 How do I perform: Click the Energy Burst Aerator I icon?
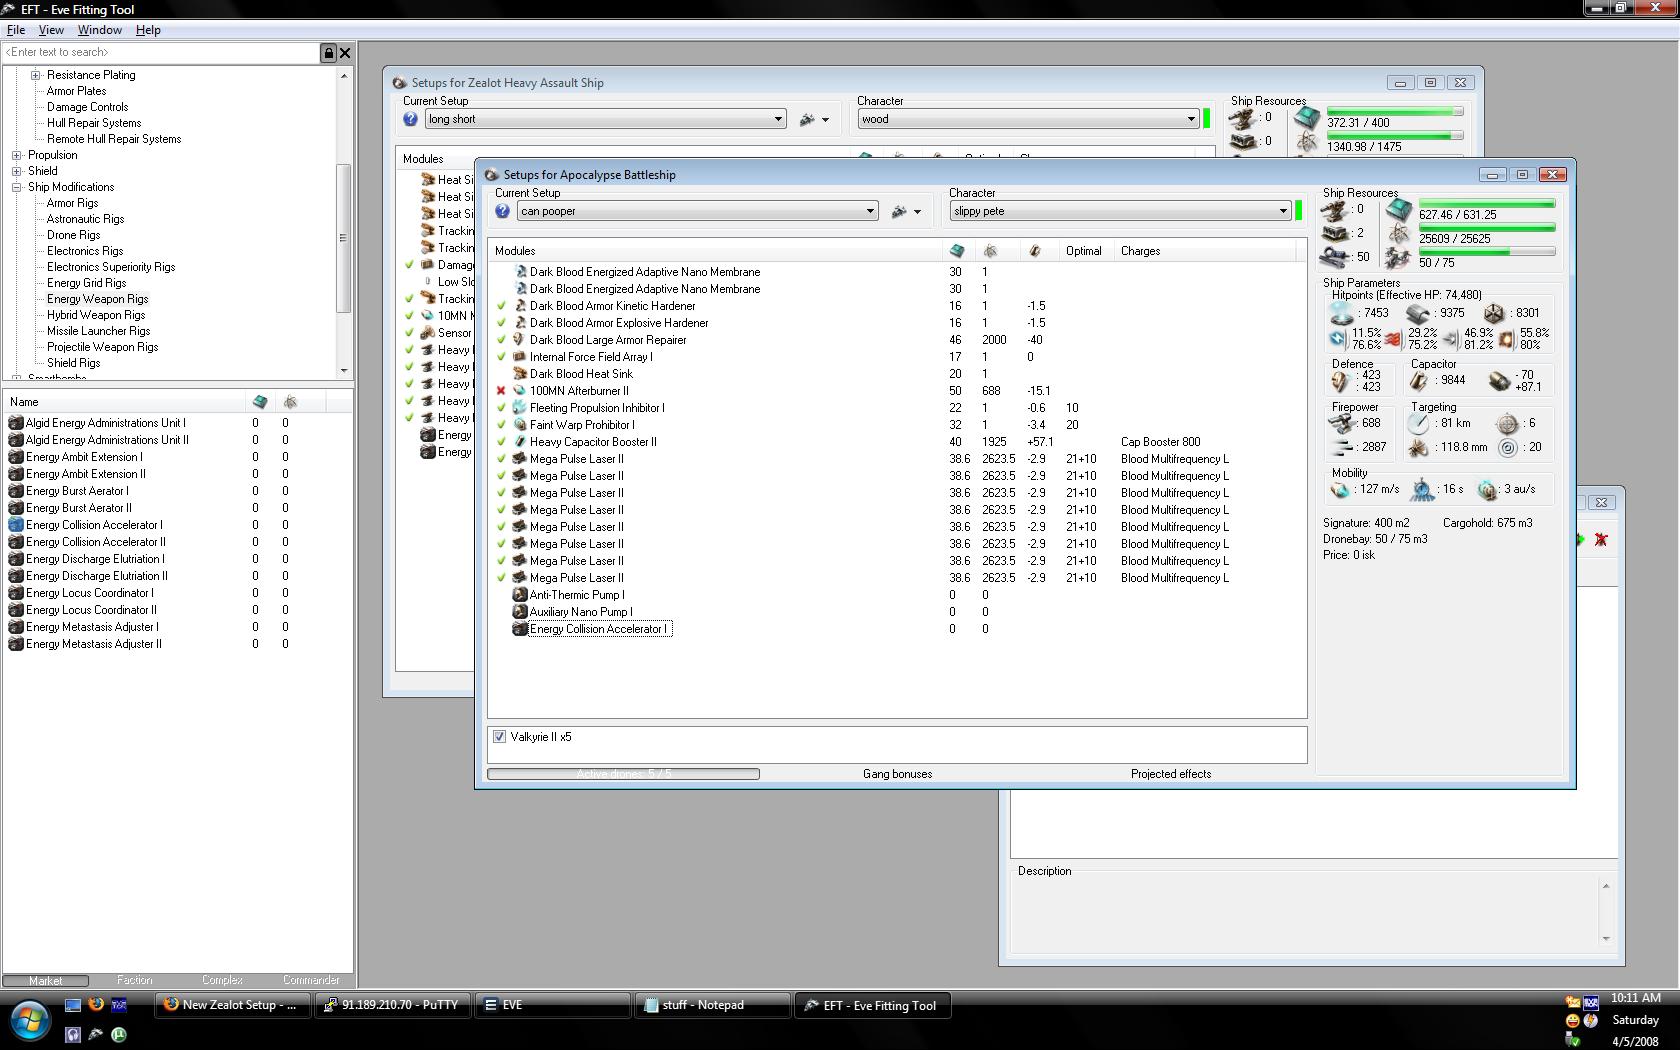coord(15,491)
